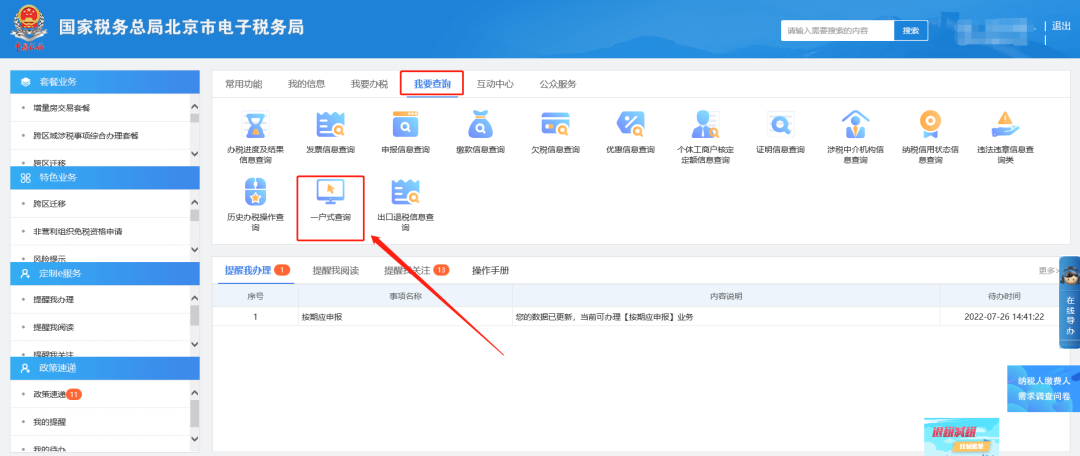Click 退出 link at top right
The image size is (1080, 456).
tap(1061, 26)
